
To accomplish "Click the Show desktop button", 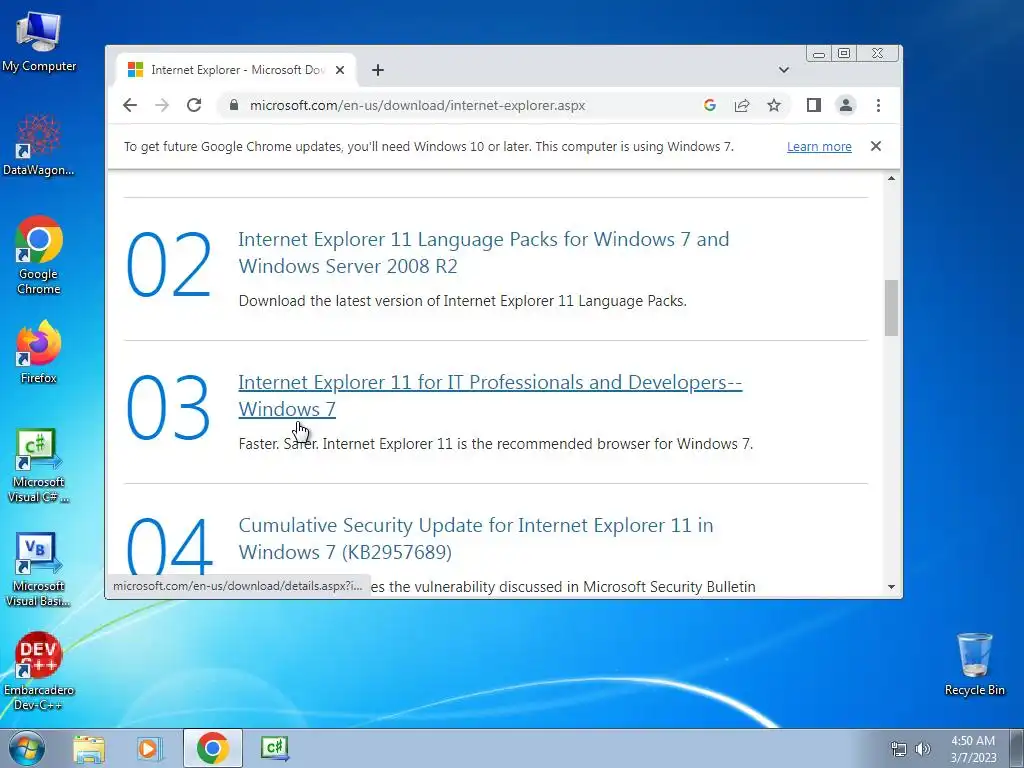I will [x=1016, y=749].
